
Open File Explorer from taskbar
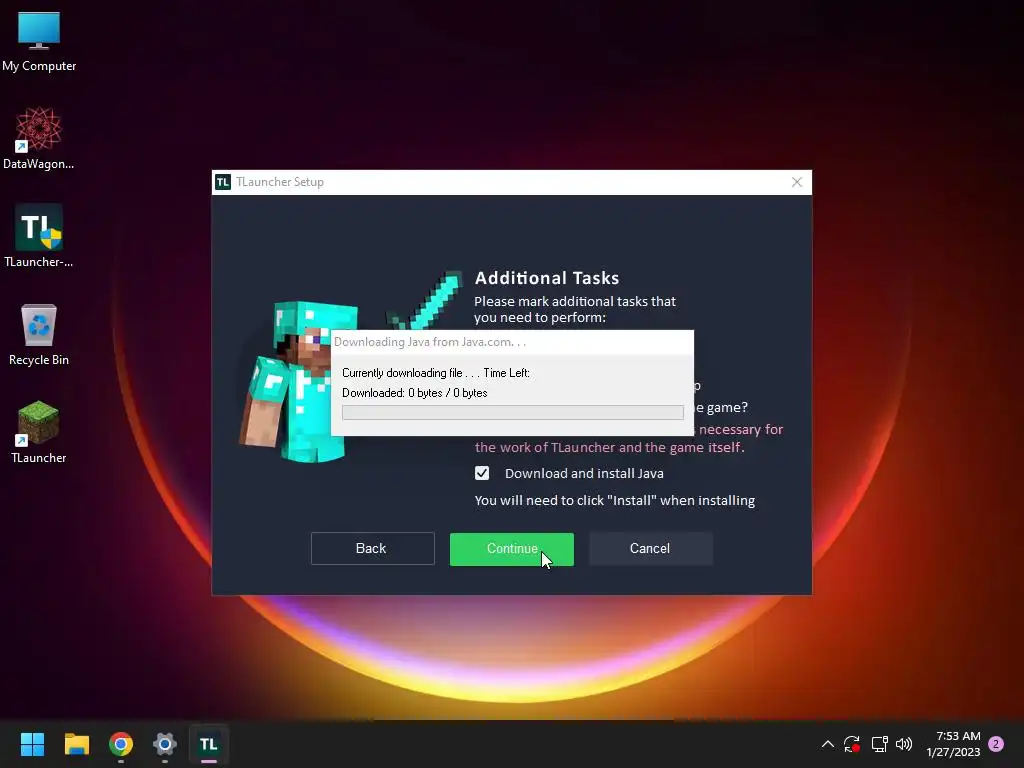[x=76, y=744]
